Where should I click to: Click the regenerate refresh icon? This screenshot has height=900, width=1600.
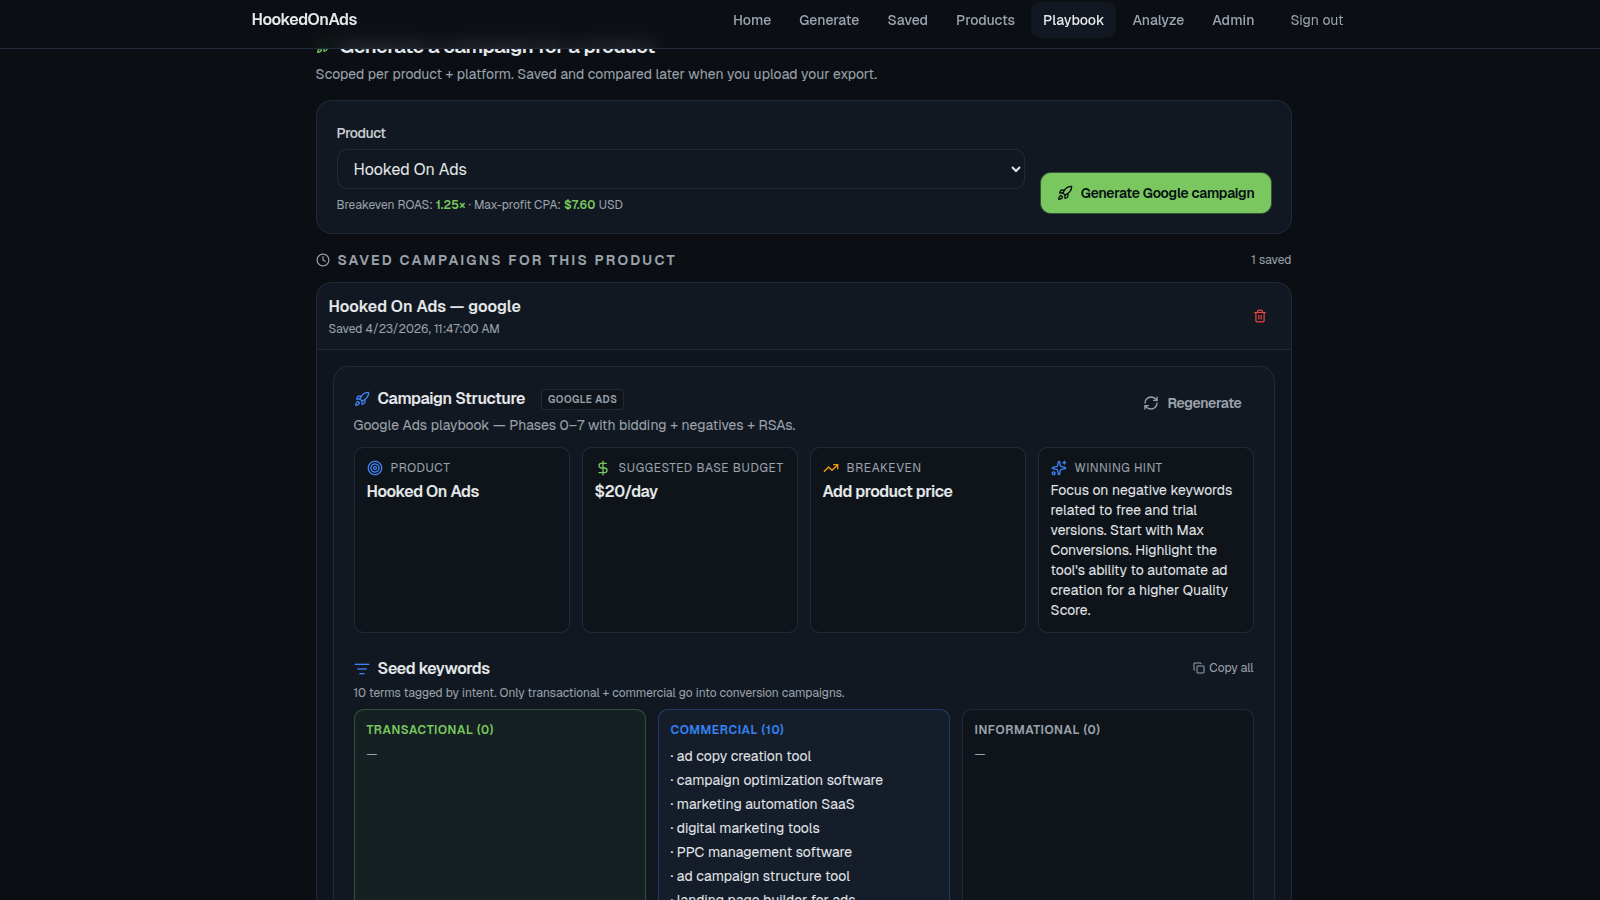(1151, 403)
